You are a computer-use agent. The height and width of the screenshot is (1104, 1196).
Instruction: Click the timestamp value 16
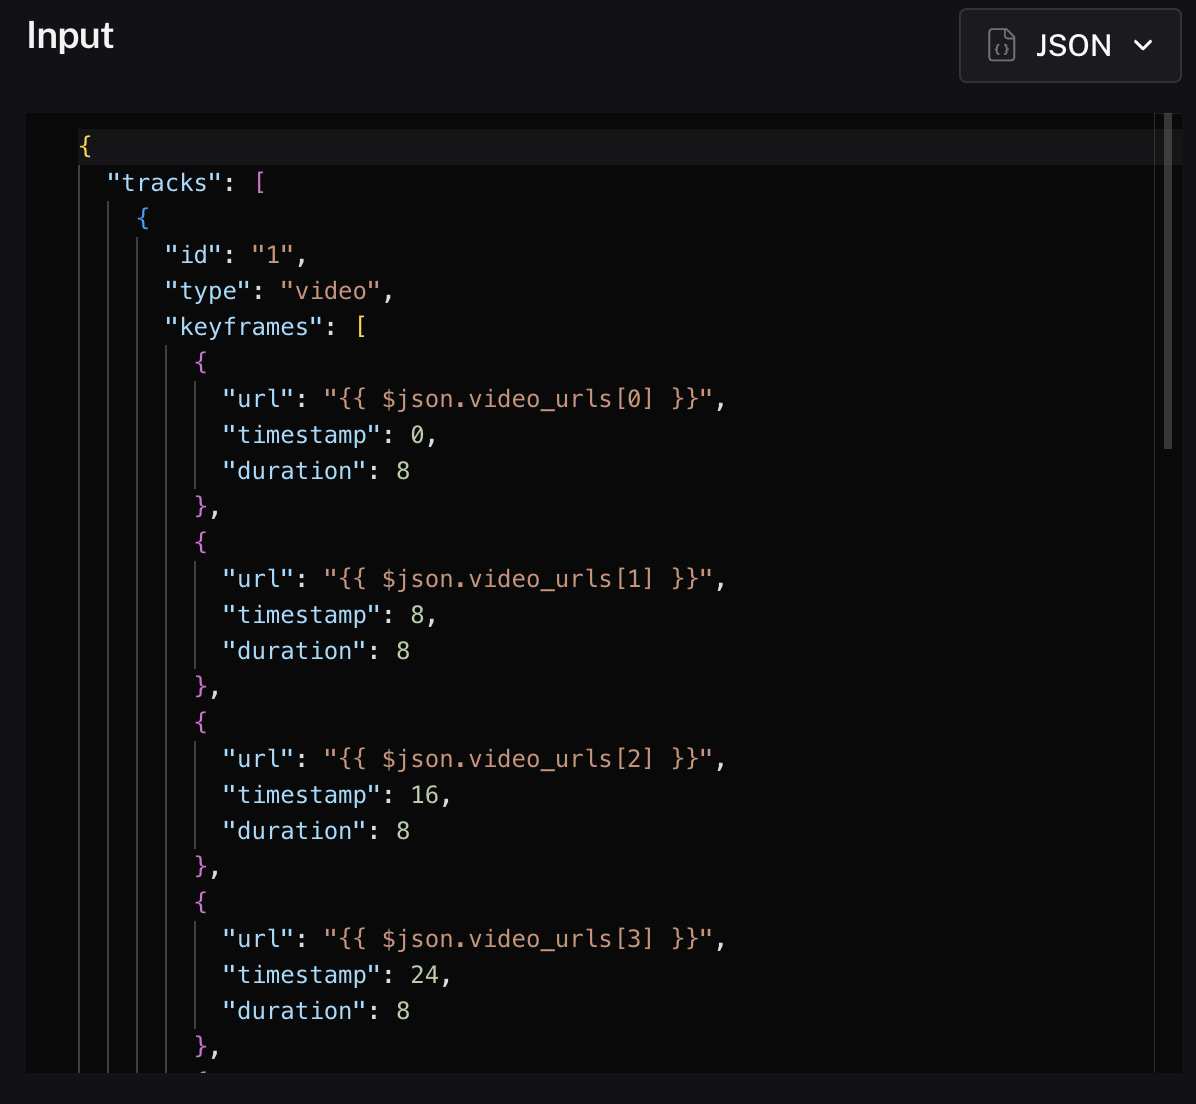(x=424, y=795)
